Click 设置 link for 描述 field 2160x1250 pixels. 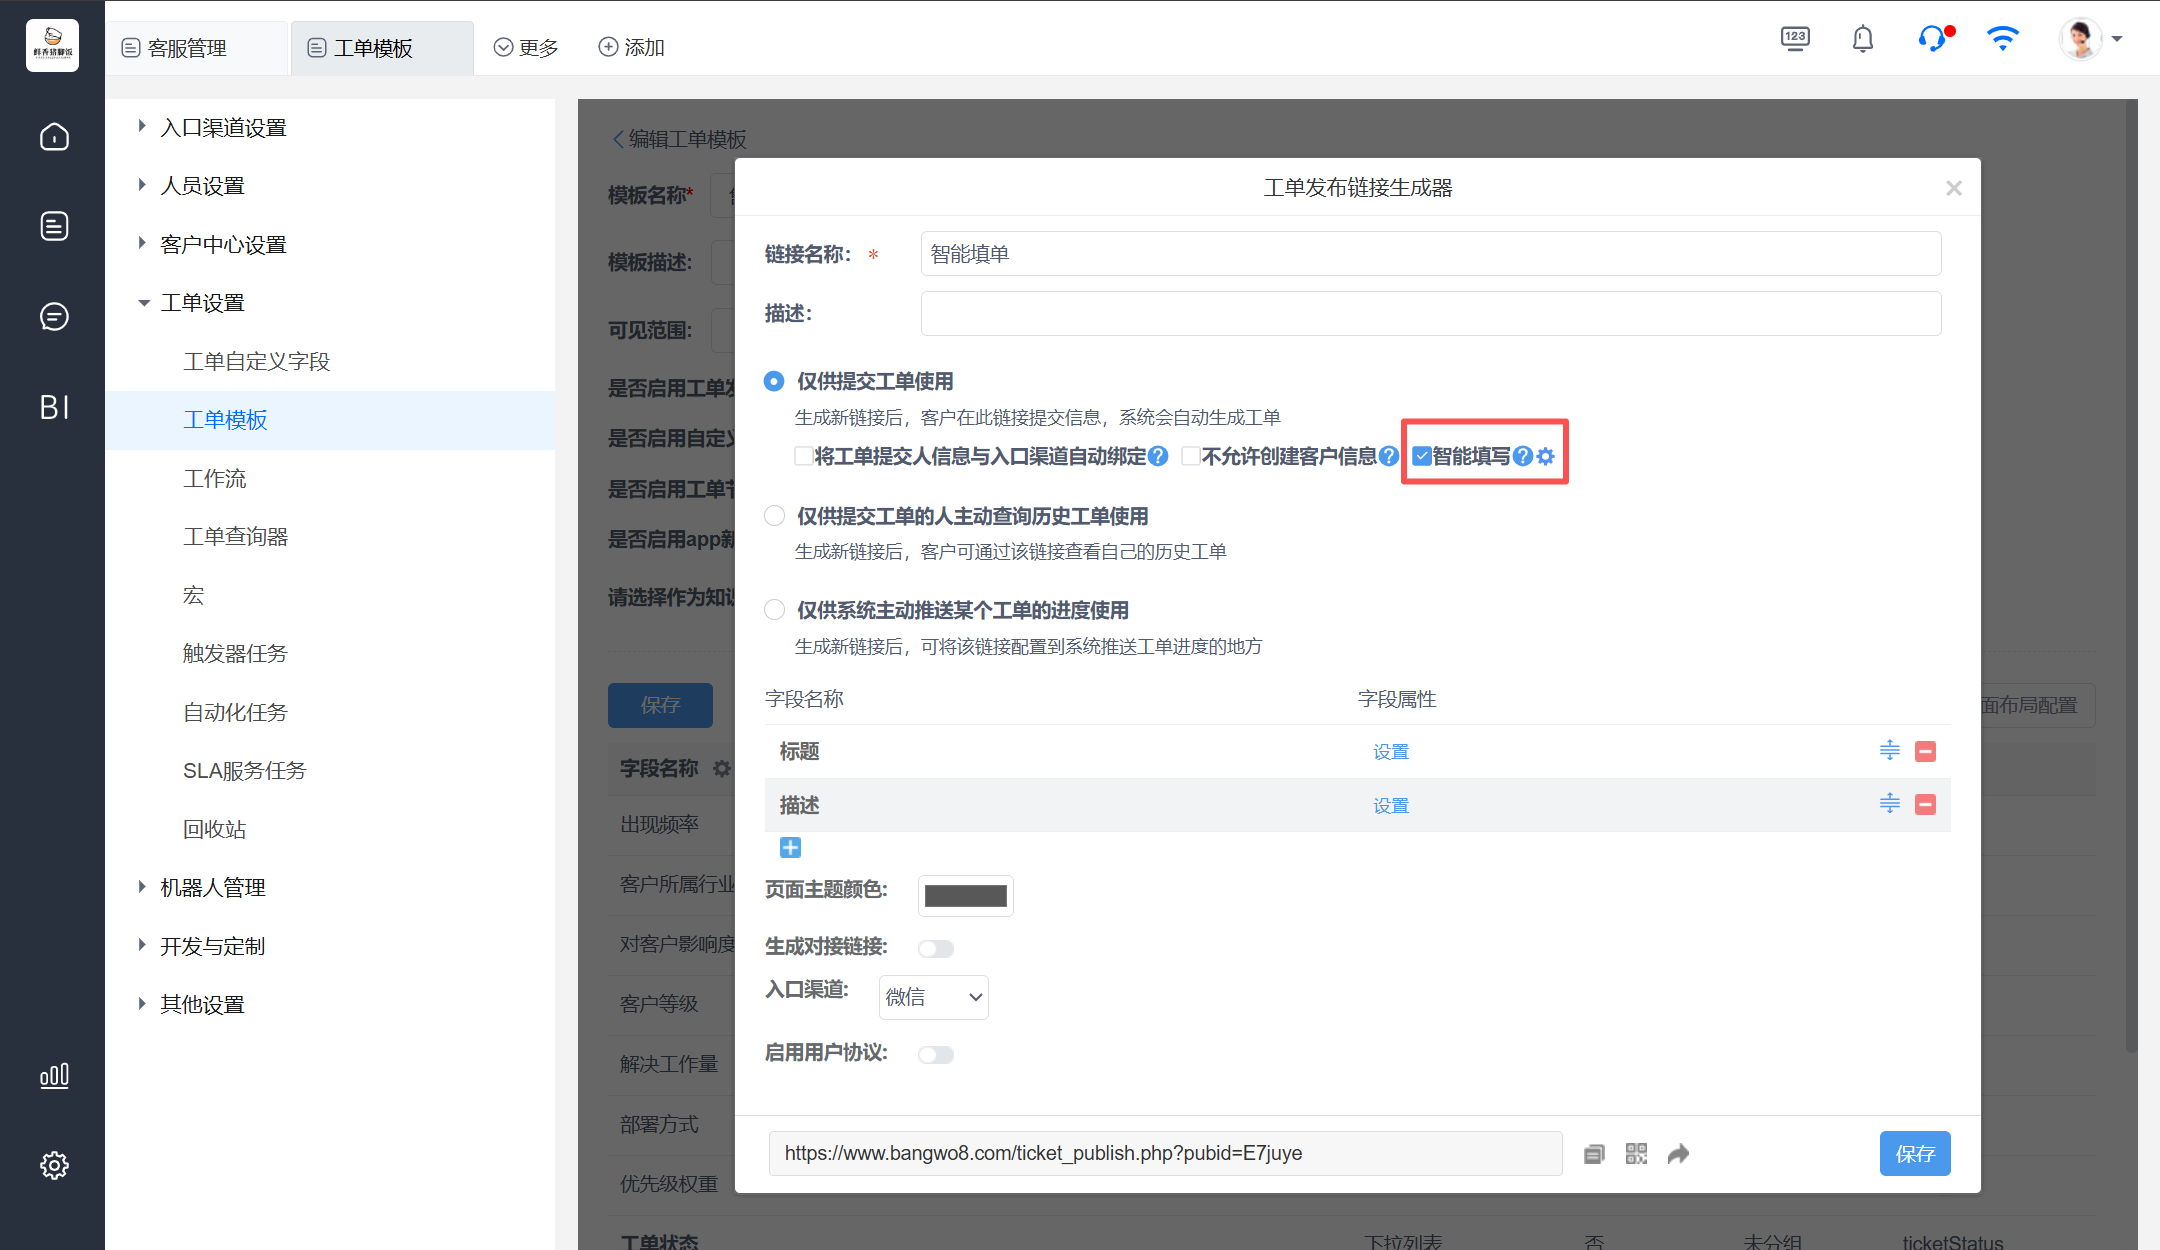tap(1390, 805)
